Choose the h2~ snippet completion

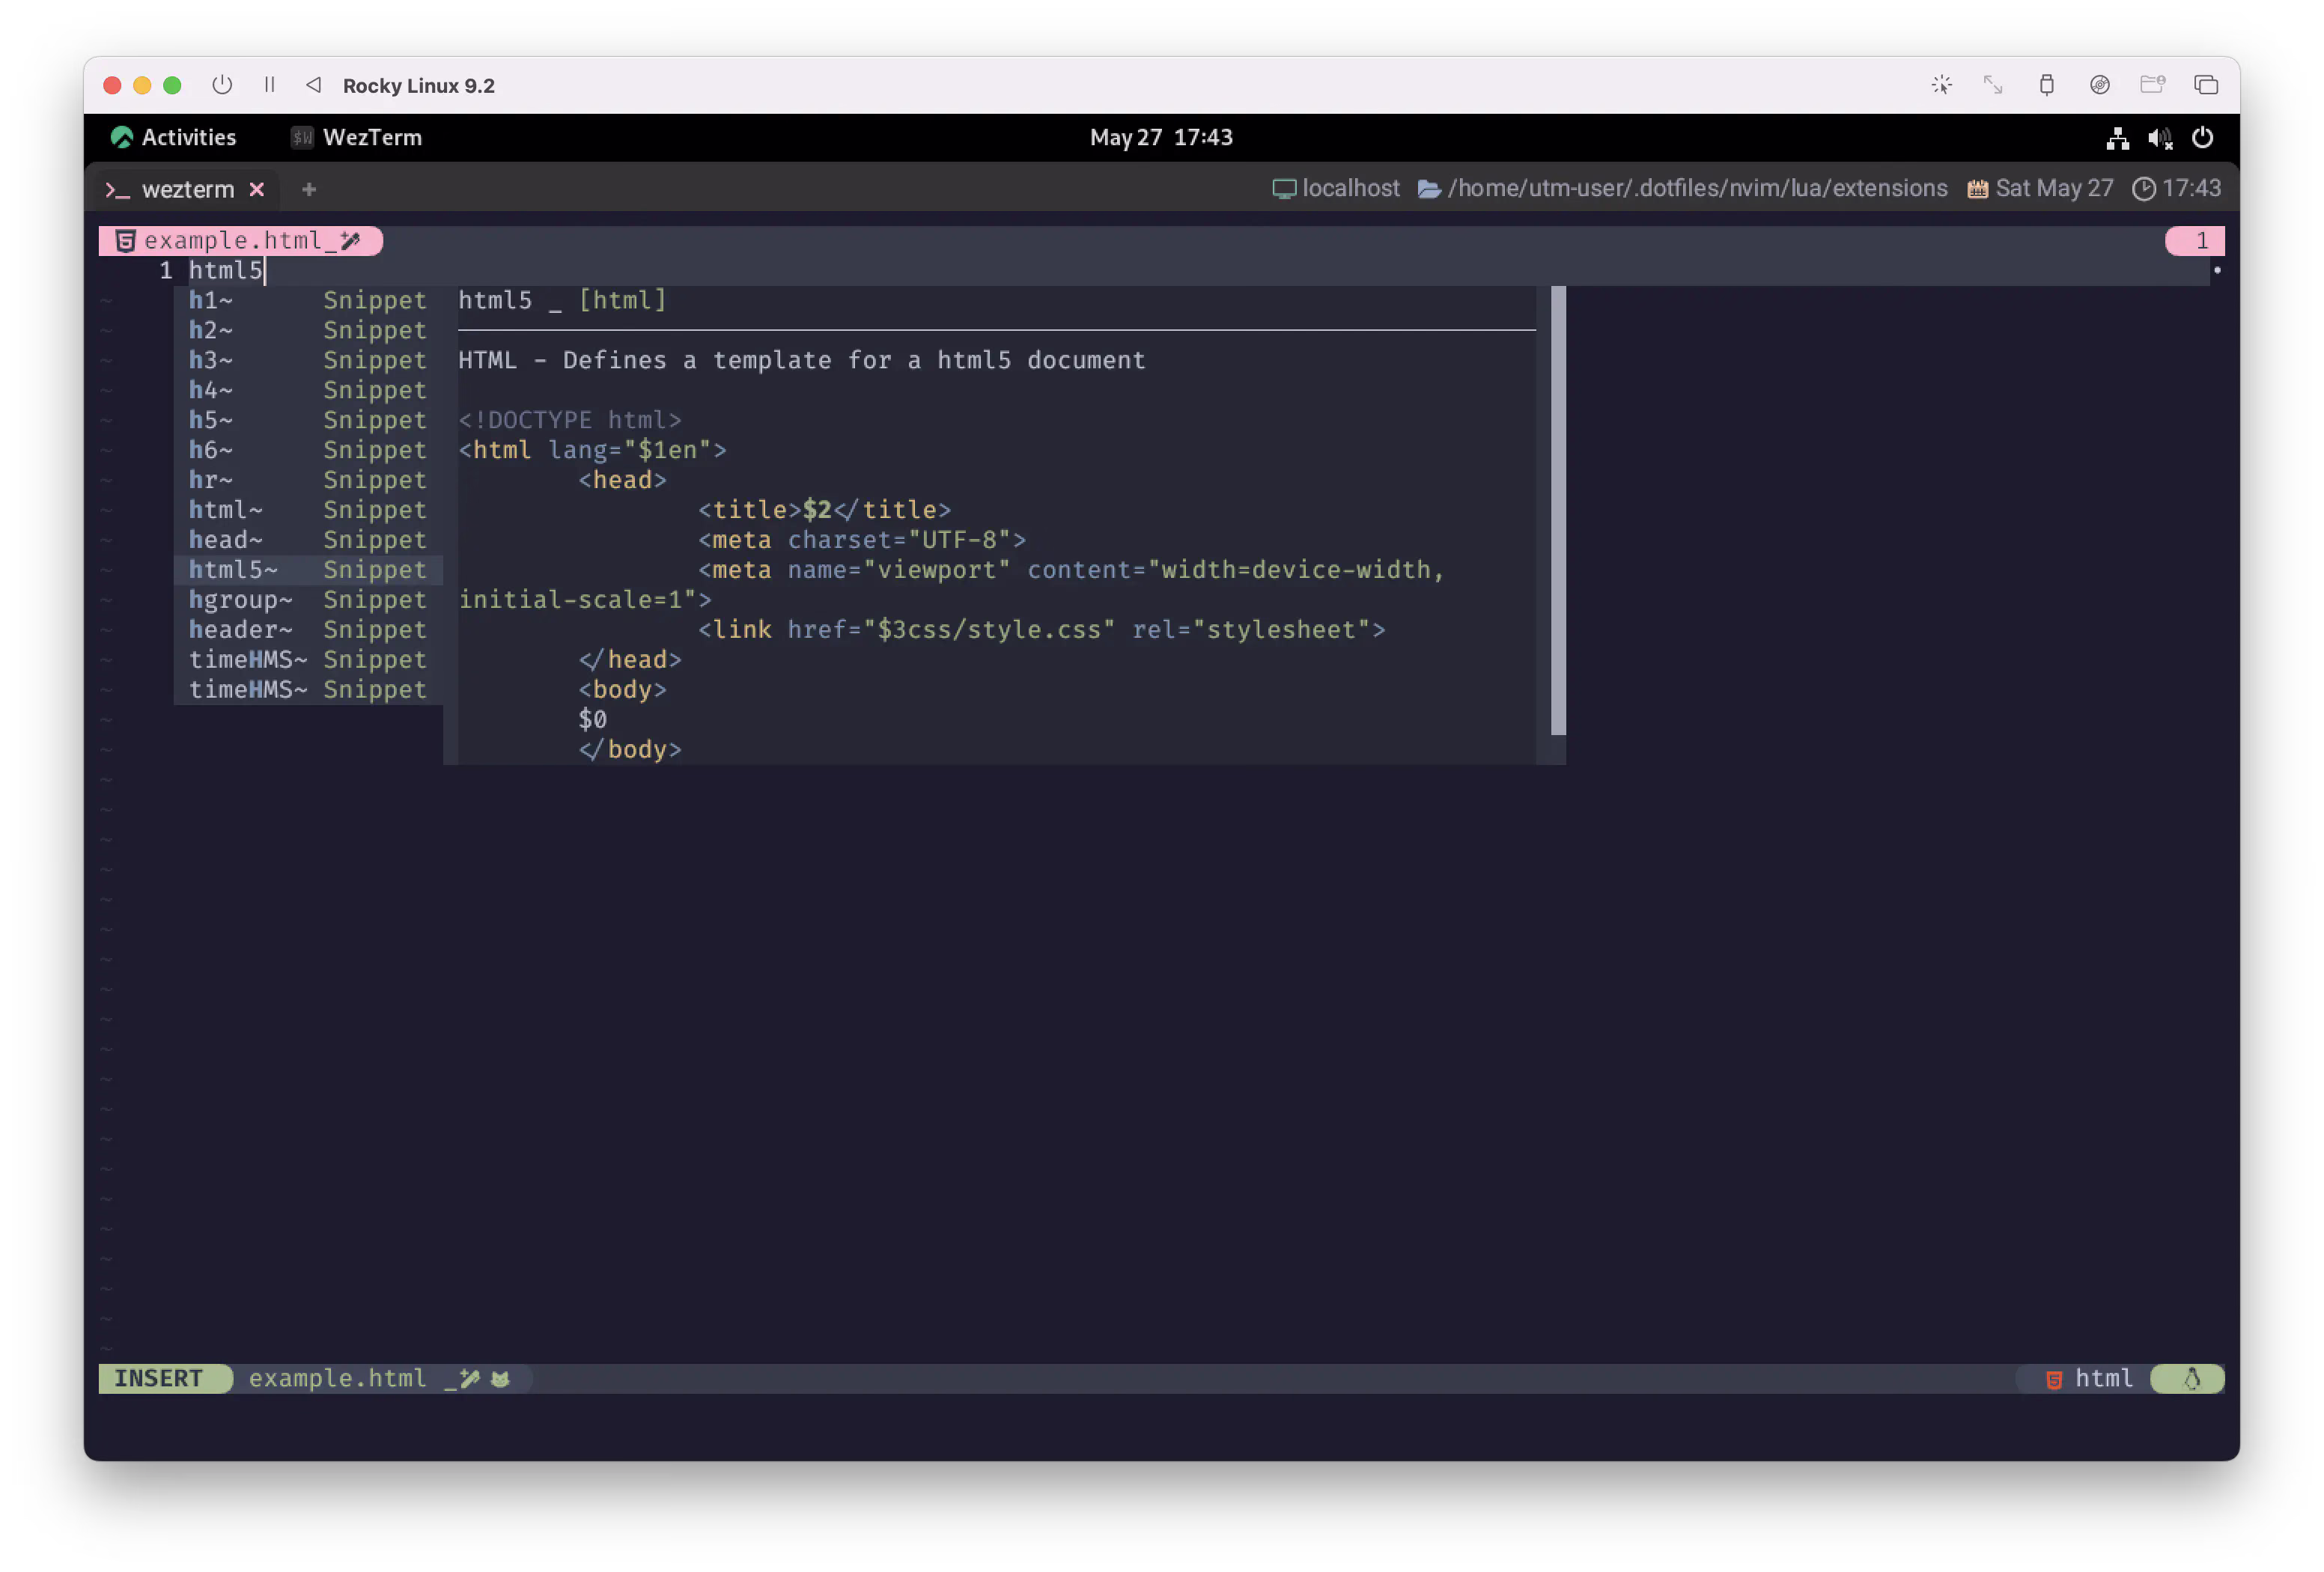tap(308, 330)
